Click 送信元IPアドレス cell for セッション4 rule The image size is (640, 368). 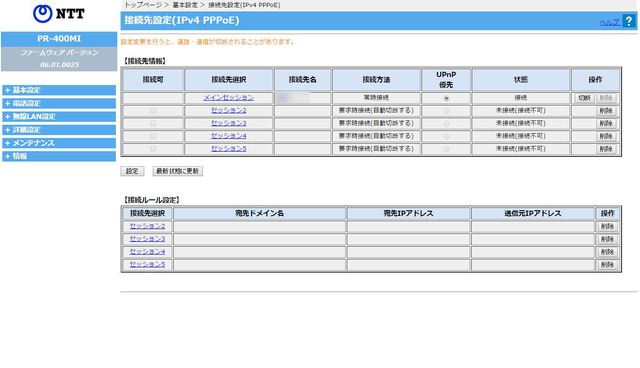click(533, 252)
